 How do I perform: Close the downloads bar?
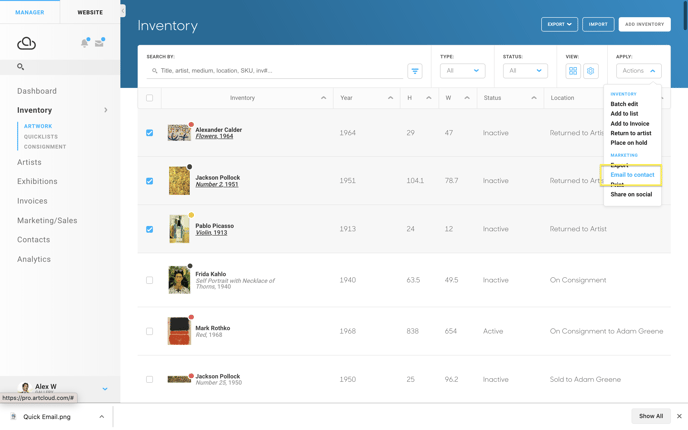[x=679, y=416]
